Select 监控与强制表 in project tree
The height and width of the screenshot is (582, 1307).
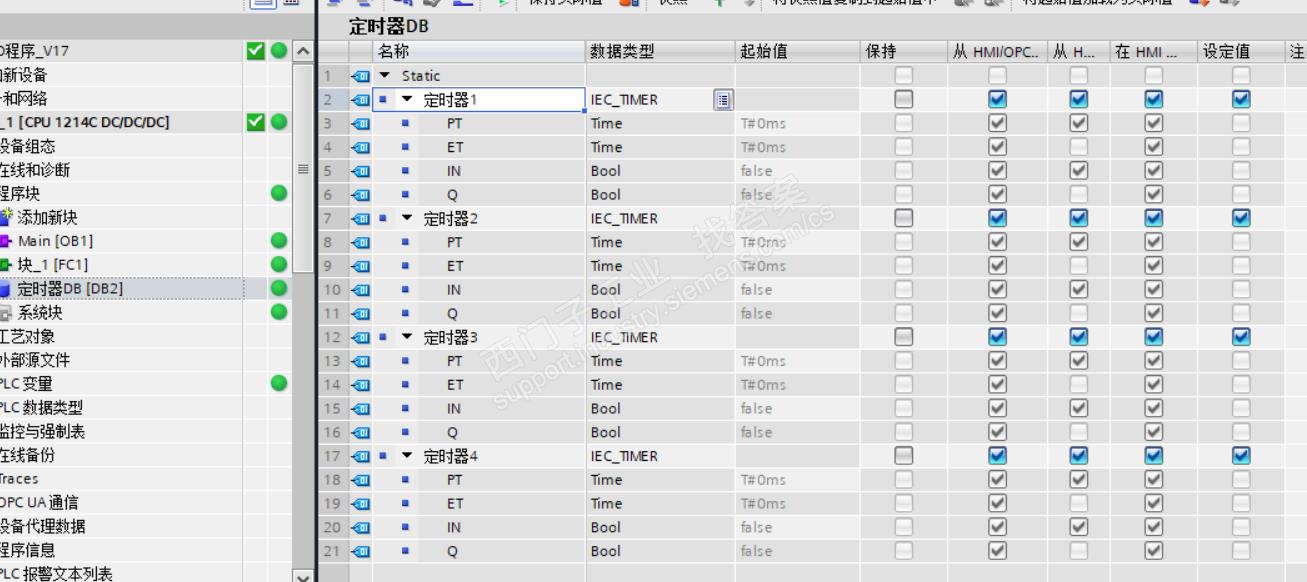click(x=42, y=431)
